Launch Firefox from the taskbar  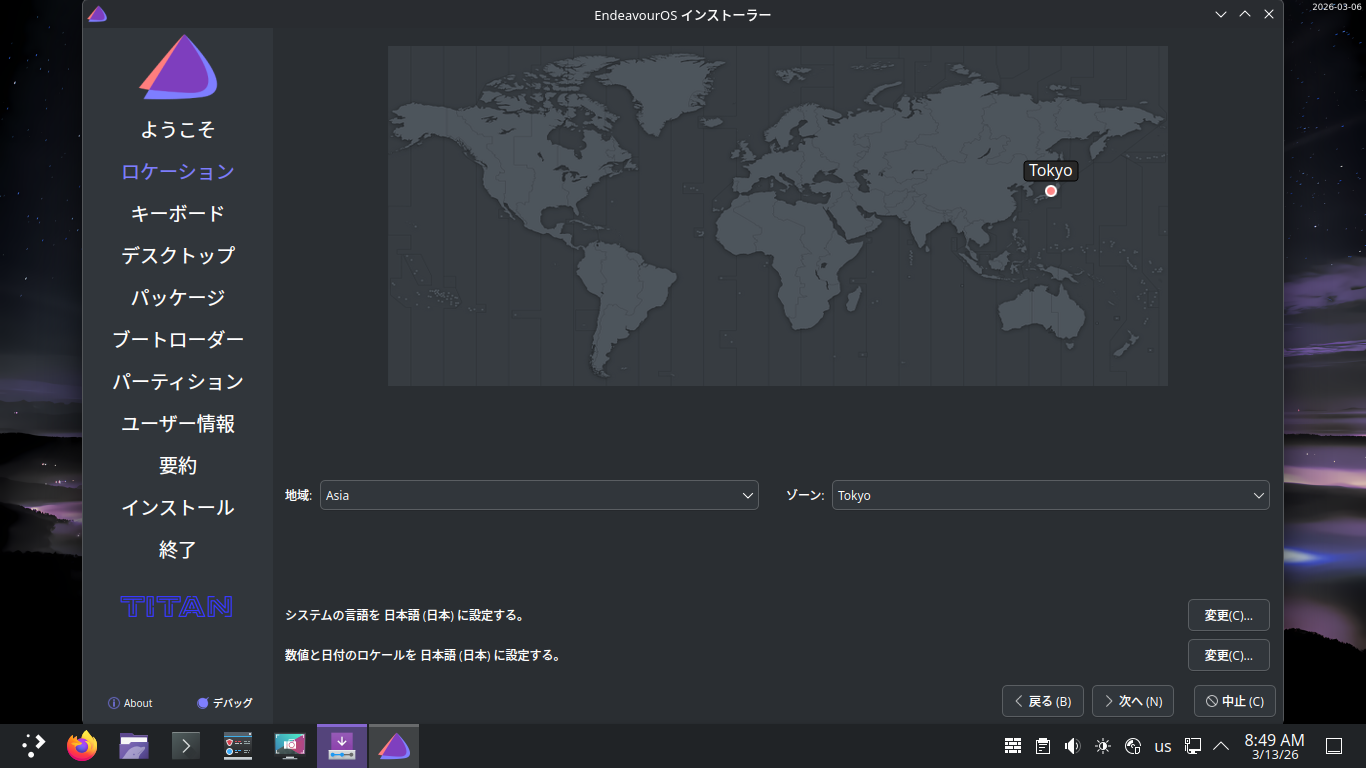82,745
